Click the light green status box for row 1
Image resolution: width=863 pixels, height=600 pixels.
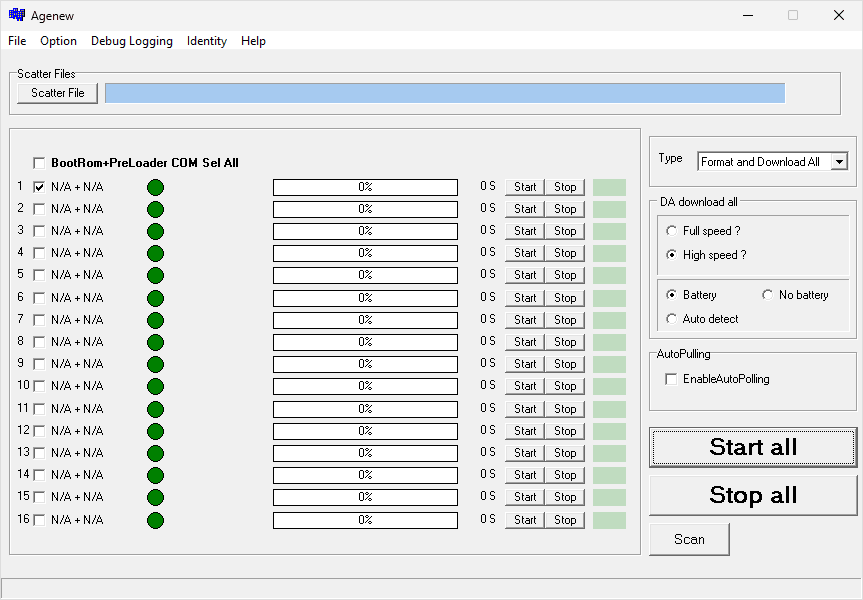pos(609,187)
